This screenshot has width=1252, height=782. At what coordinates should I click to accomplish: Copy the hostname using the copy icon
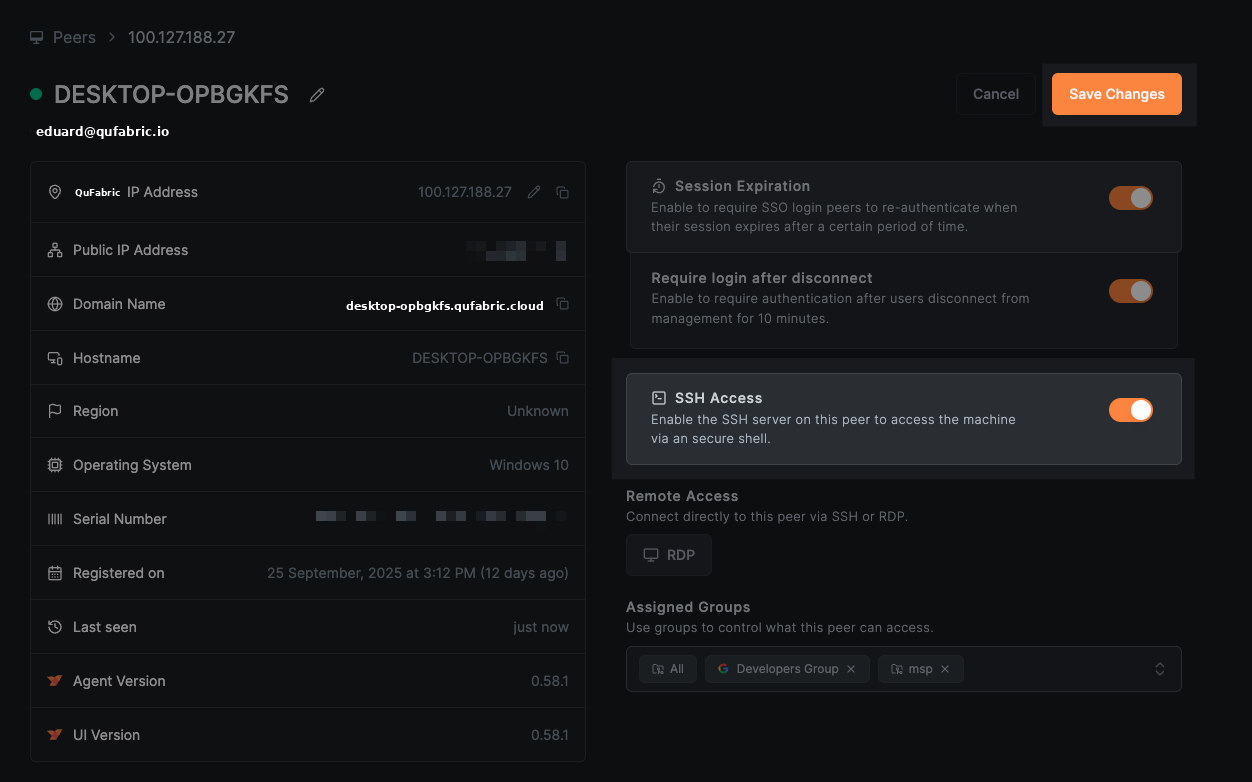coord(562,357)
